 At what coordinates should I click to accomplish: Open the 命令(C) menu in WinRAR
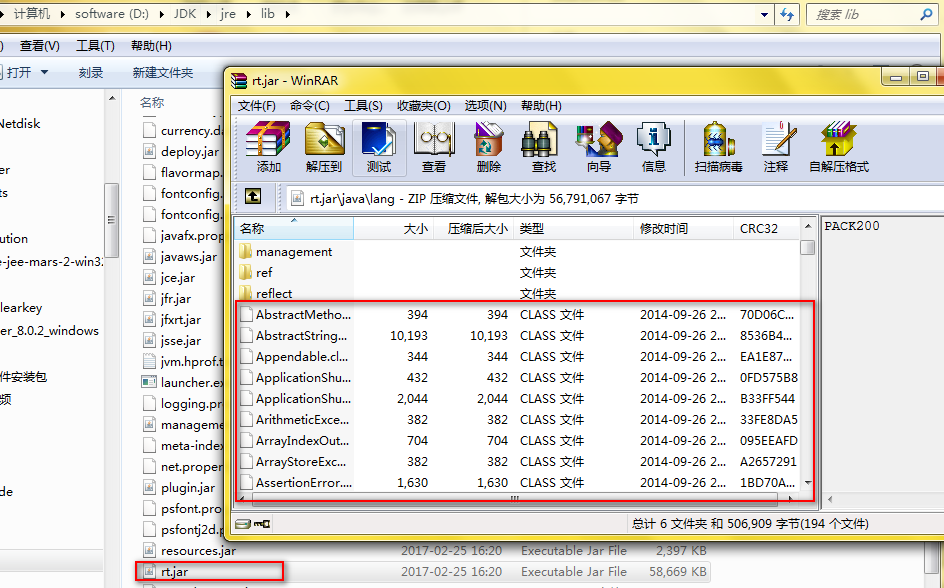coord(309,106)
